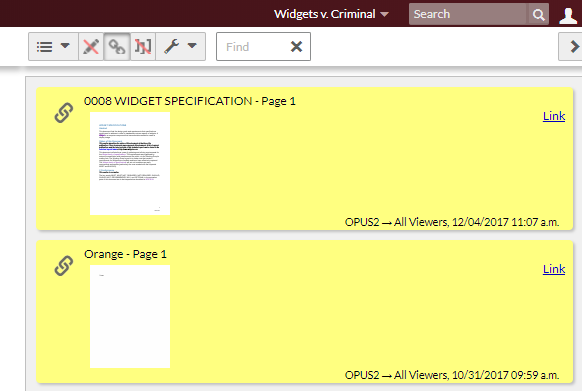Screen dimensions: 582x391
Task: Open Link for Orange - Page 1
Action: click(554, 269)
